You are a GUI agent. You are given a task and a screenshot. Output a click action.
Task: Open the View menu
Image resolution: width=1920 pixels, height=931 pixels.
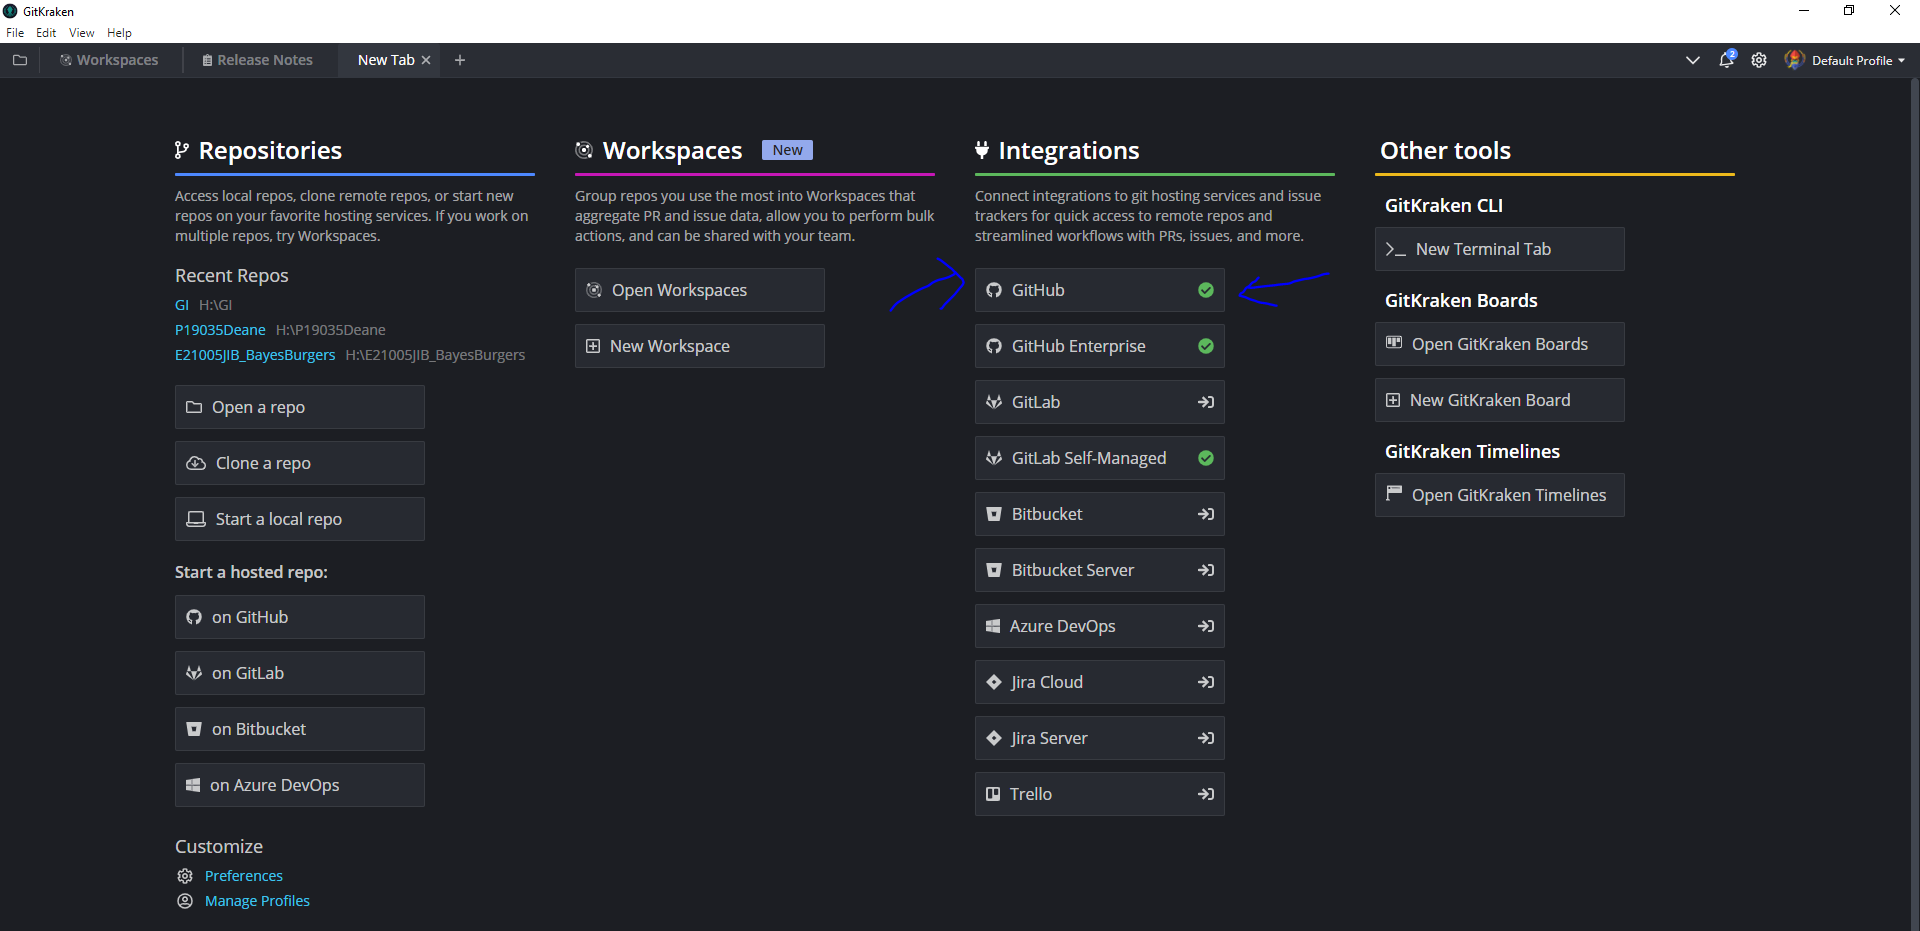tap(82, 33)
